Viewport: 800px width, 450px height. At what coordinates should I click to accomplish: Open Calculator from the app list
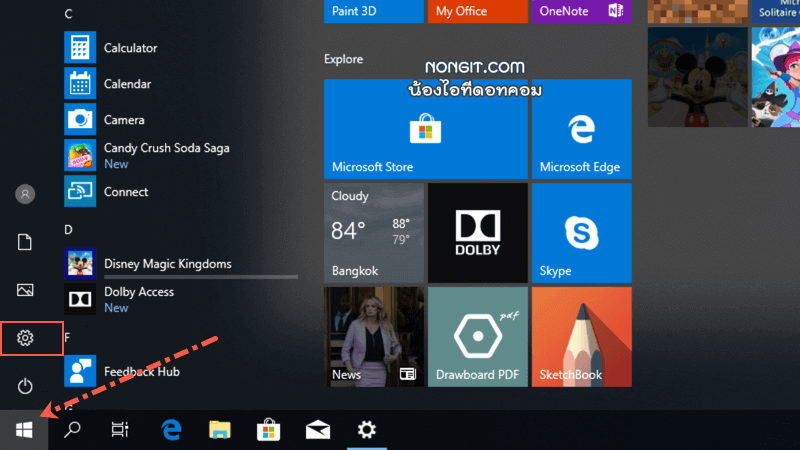[181, 47]
